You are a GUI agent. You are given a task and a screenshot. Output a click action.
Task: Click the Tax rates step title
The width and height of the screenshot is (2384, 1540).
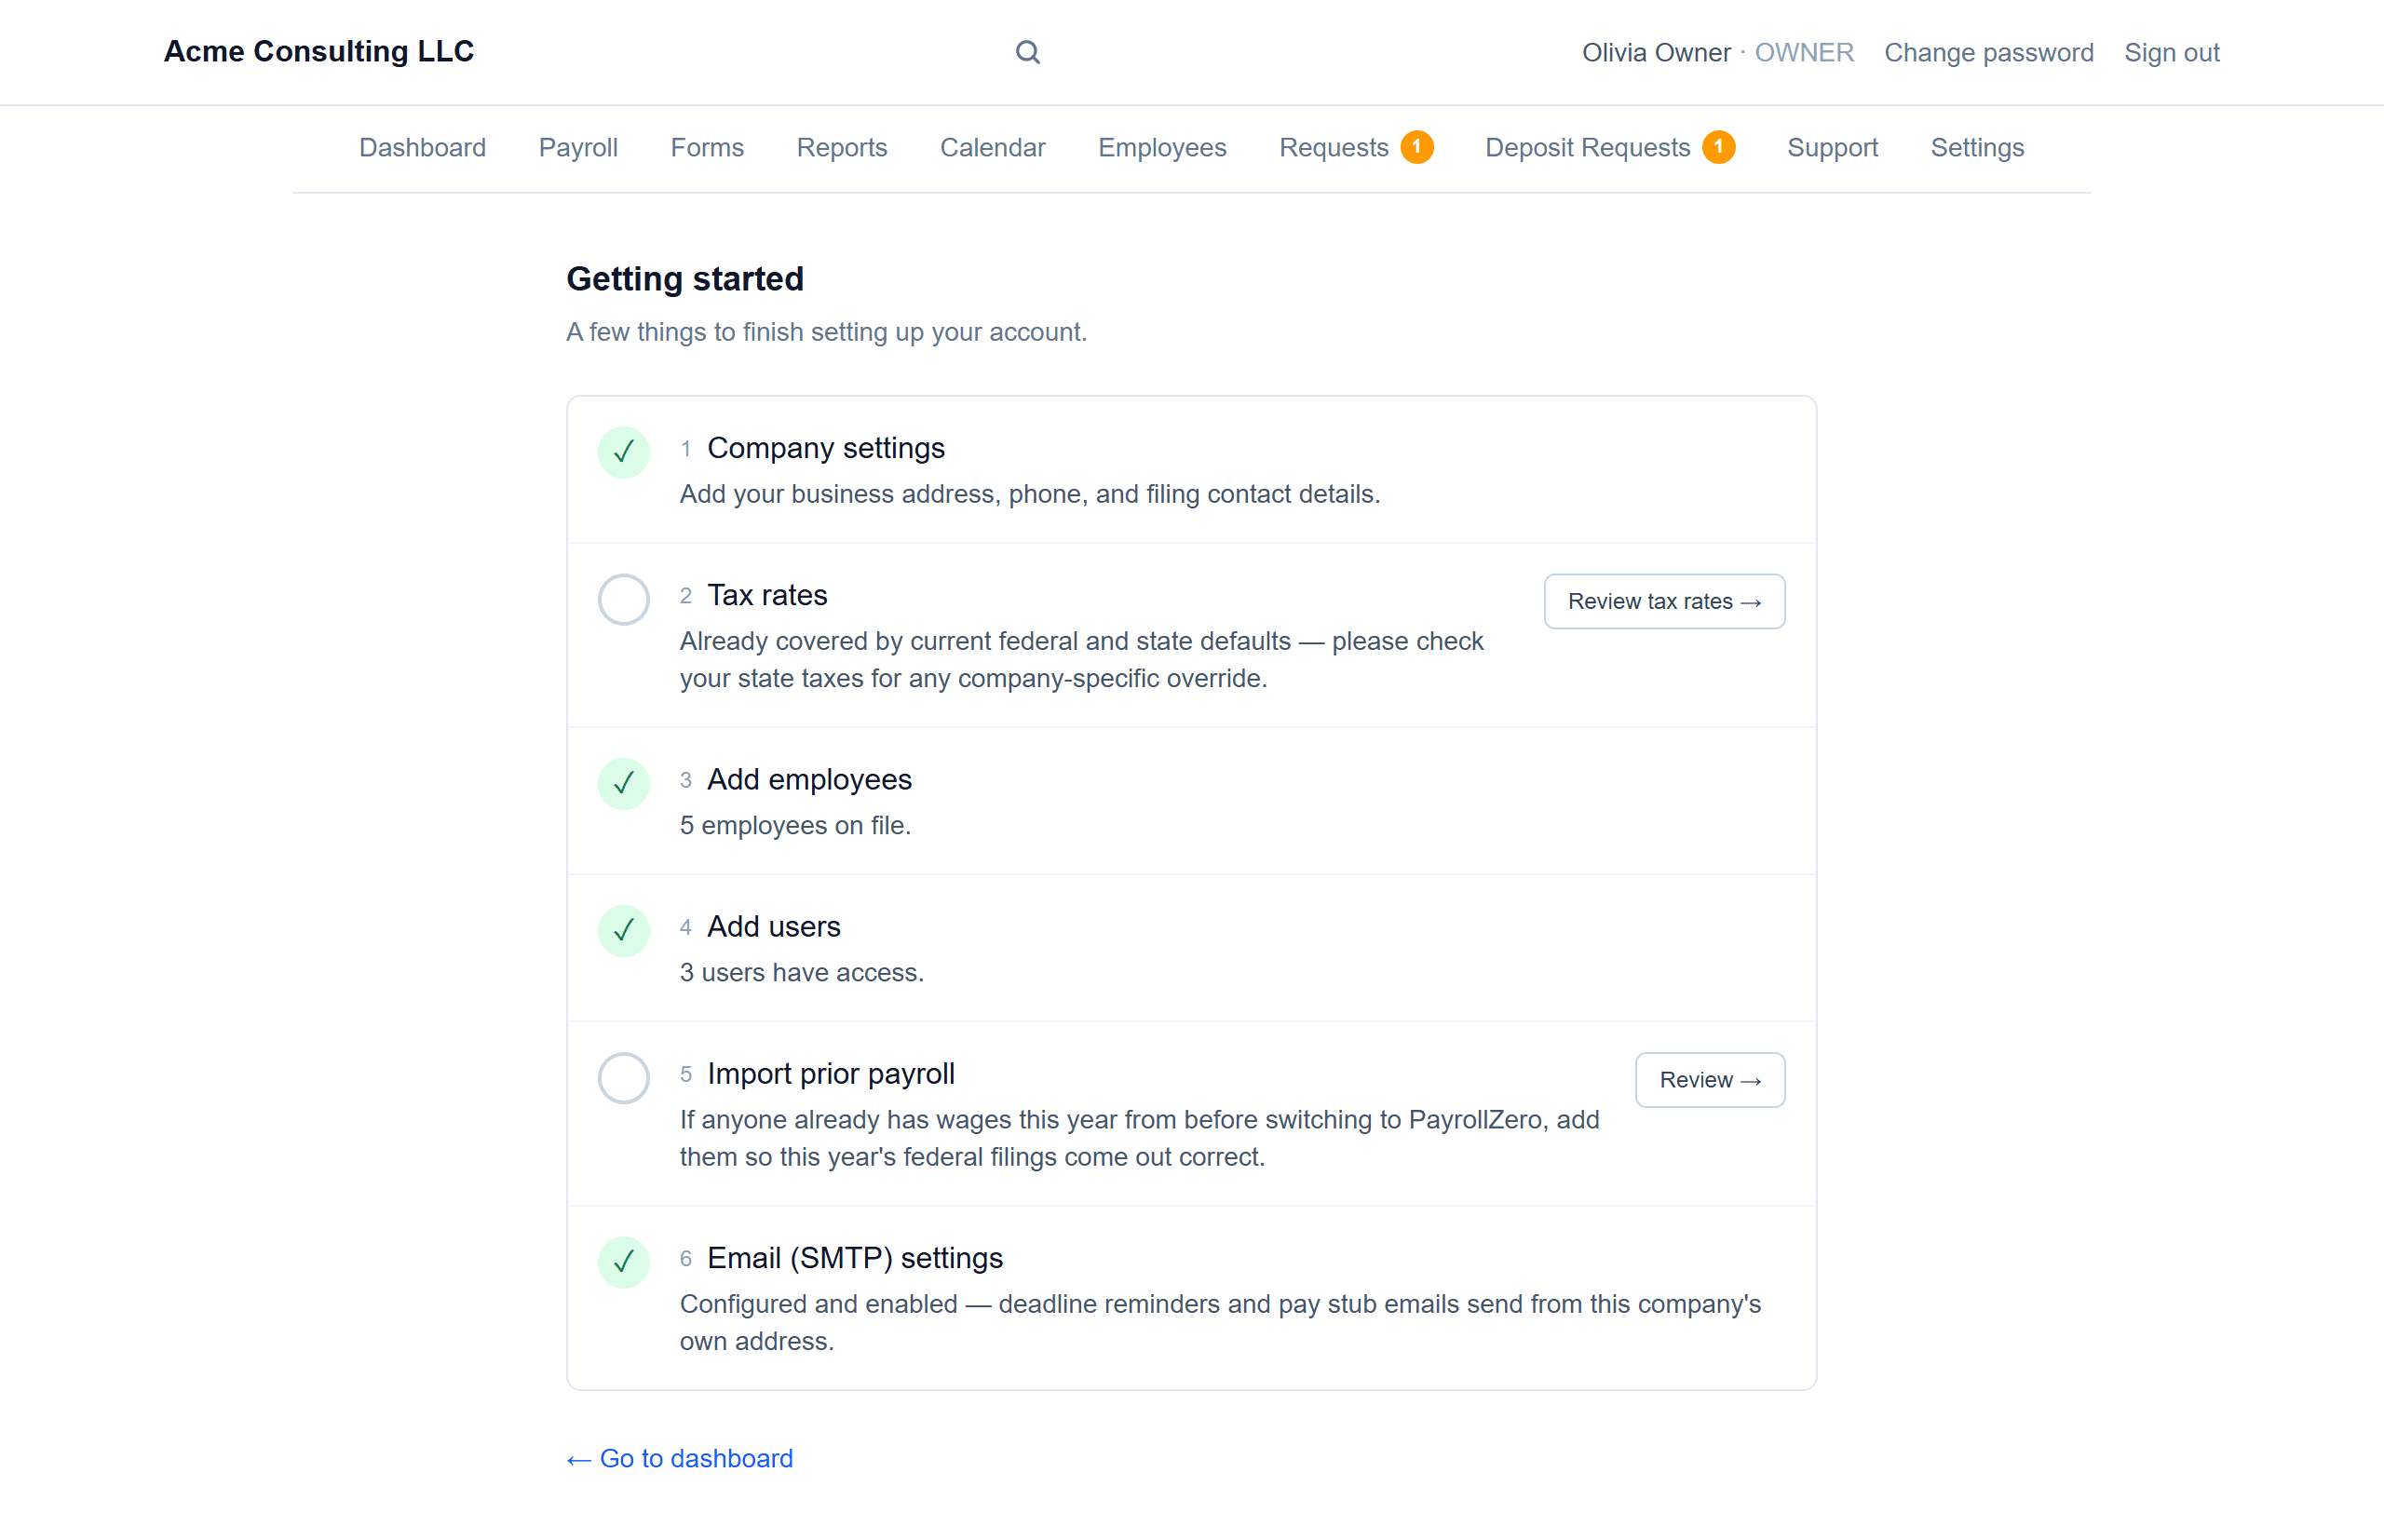coord(767,595)
